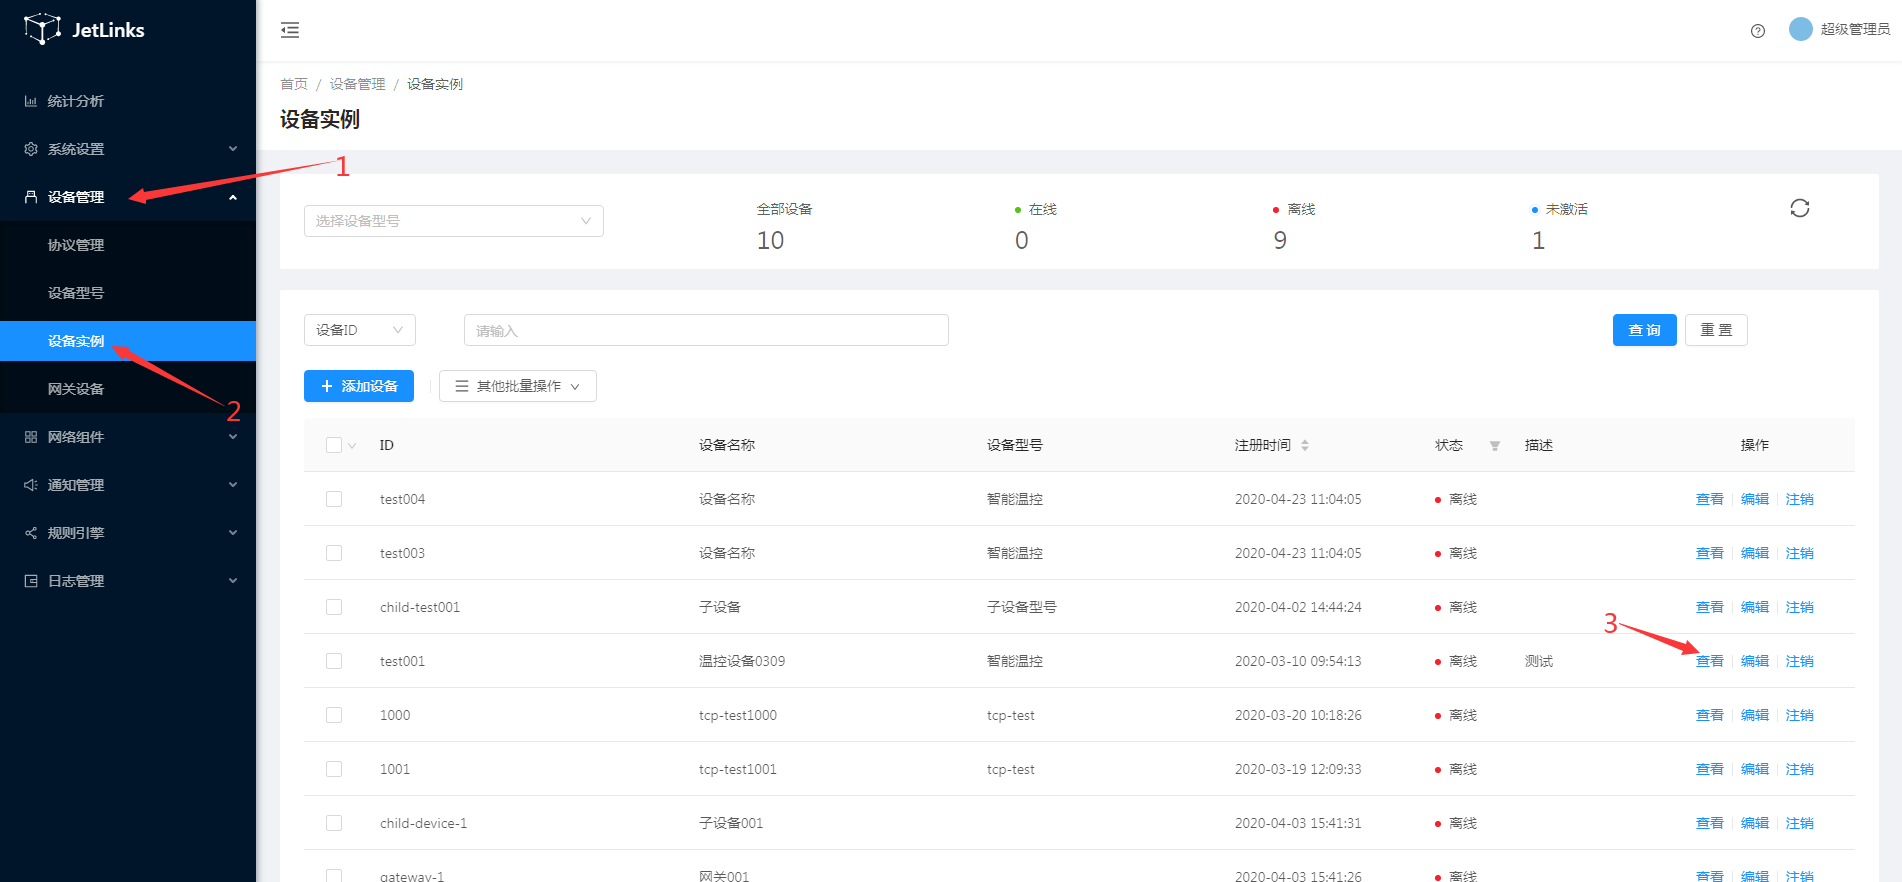Image resolution: width=1902 pixels, height=882 pixels.
Task: Sort by registration time using sort arrows
Action: coord(1305,445)
